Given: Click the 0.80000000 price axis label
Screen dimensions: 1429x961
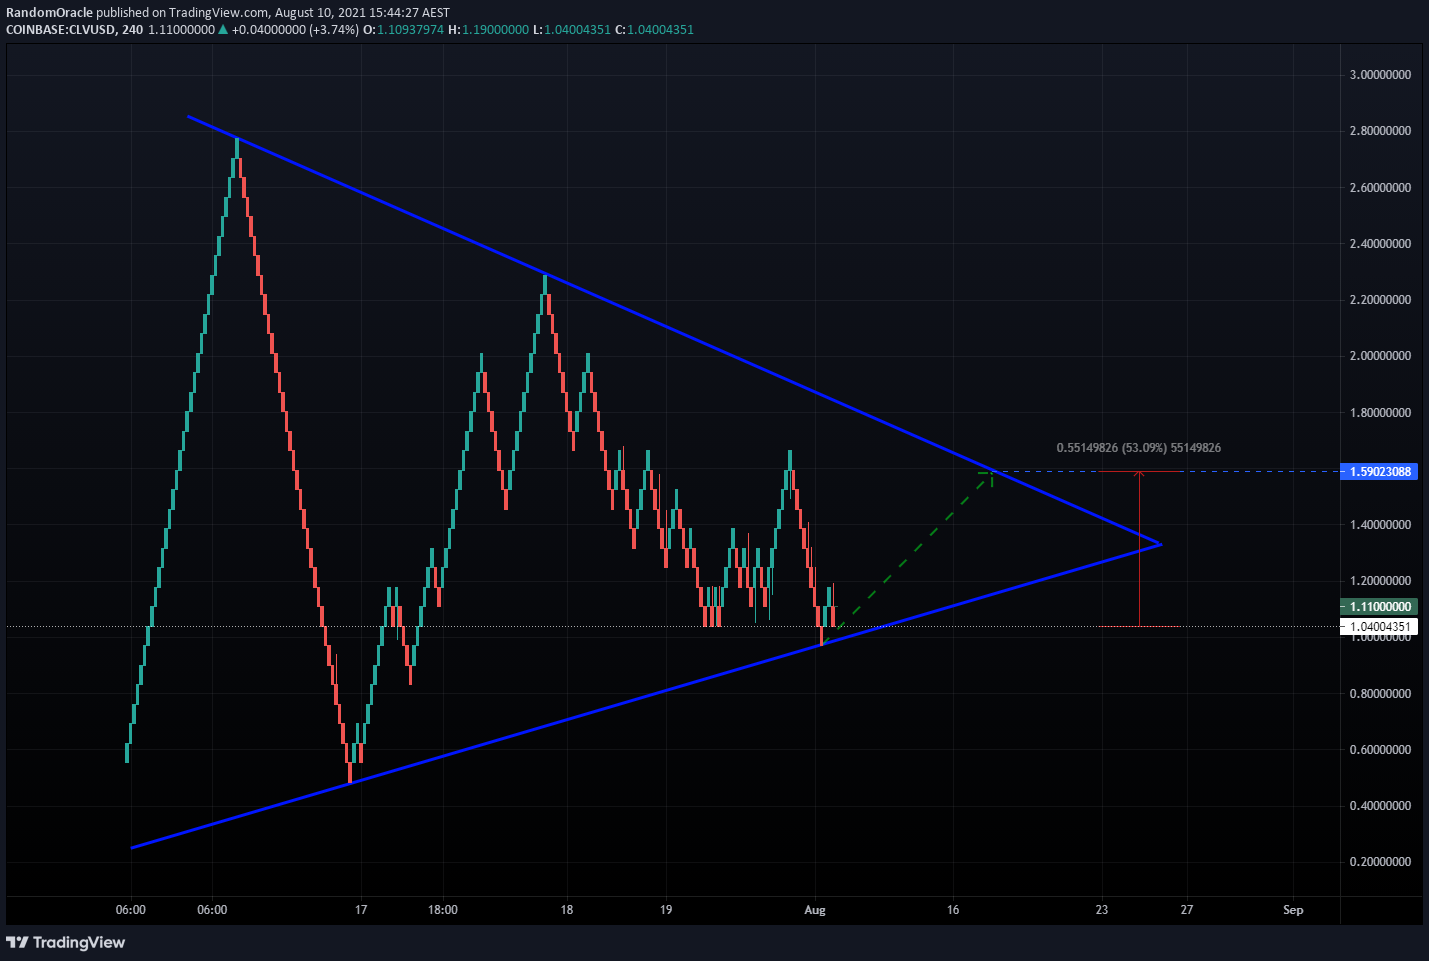Looking at the screenshot, I should 1380,694.
